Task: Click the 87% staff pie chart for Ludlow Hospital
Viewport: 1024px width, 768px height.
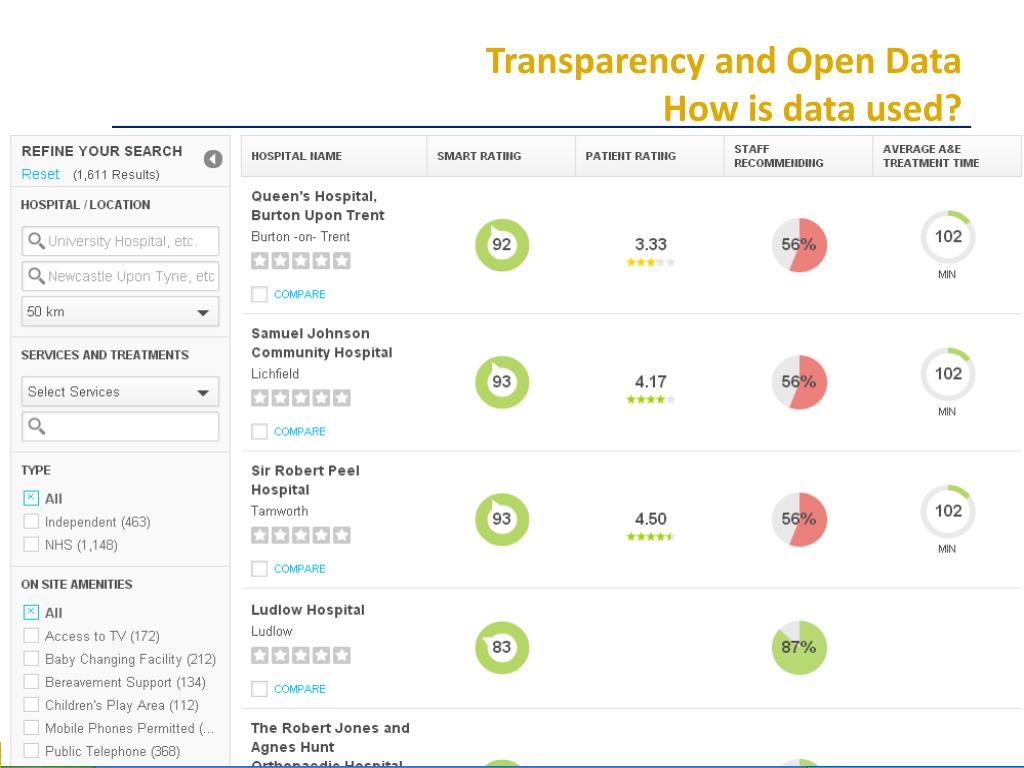Action: pyautogui.click(x=799, y=647)
